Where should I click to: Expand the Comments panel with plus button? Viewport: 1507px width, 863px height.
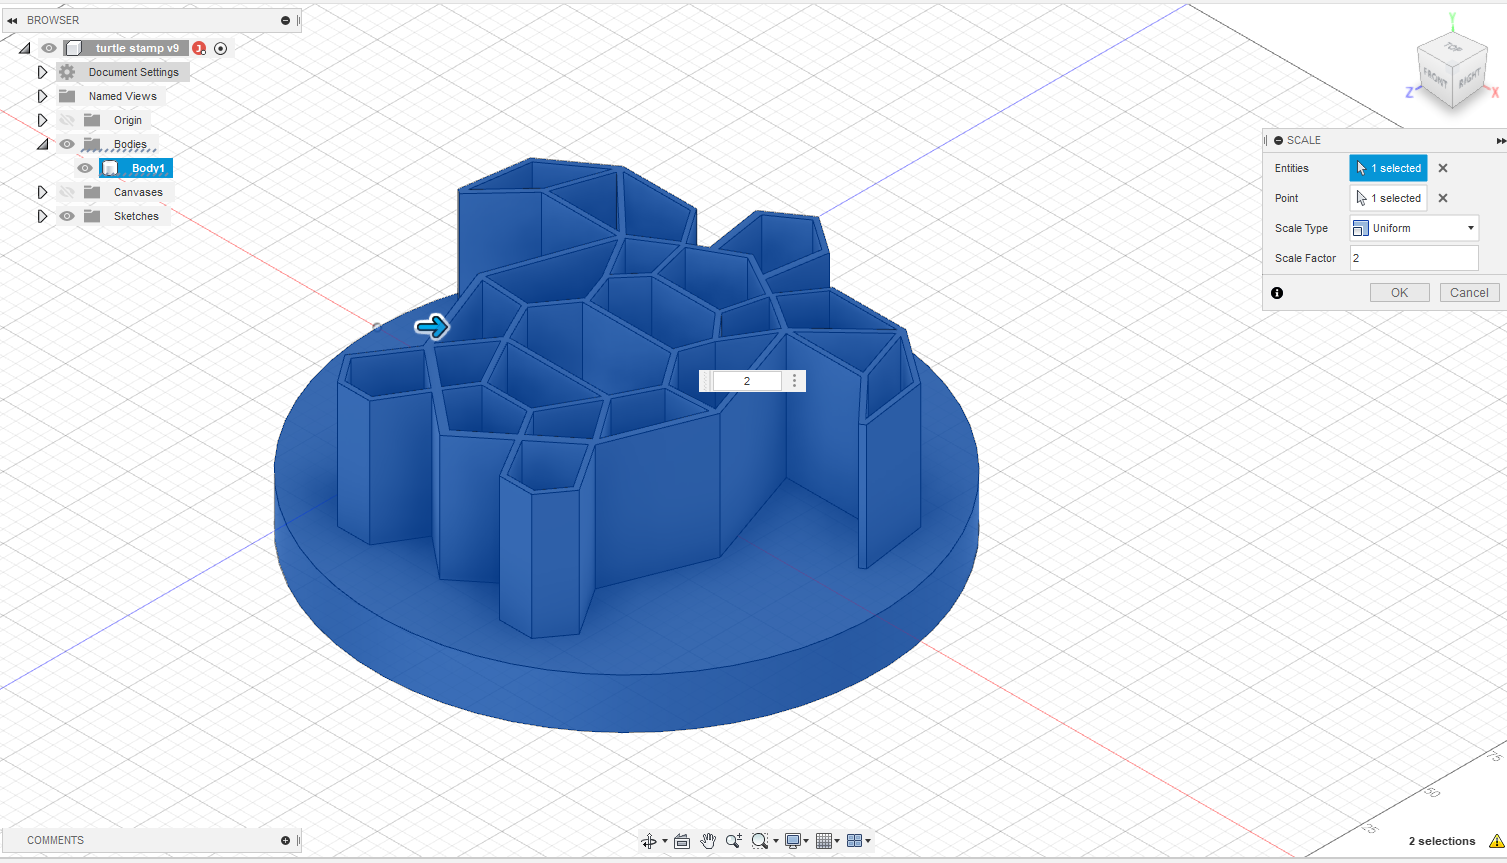tap(285, 840)
